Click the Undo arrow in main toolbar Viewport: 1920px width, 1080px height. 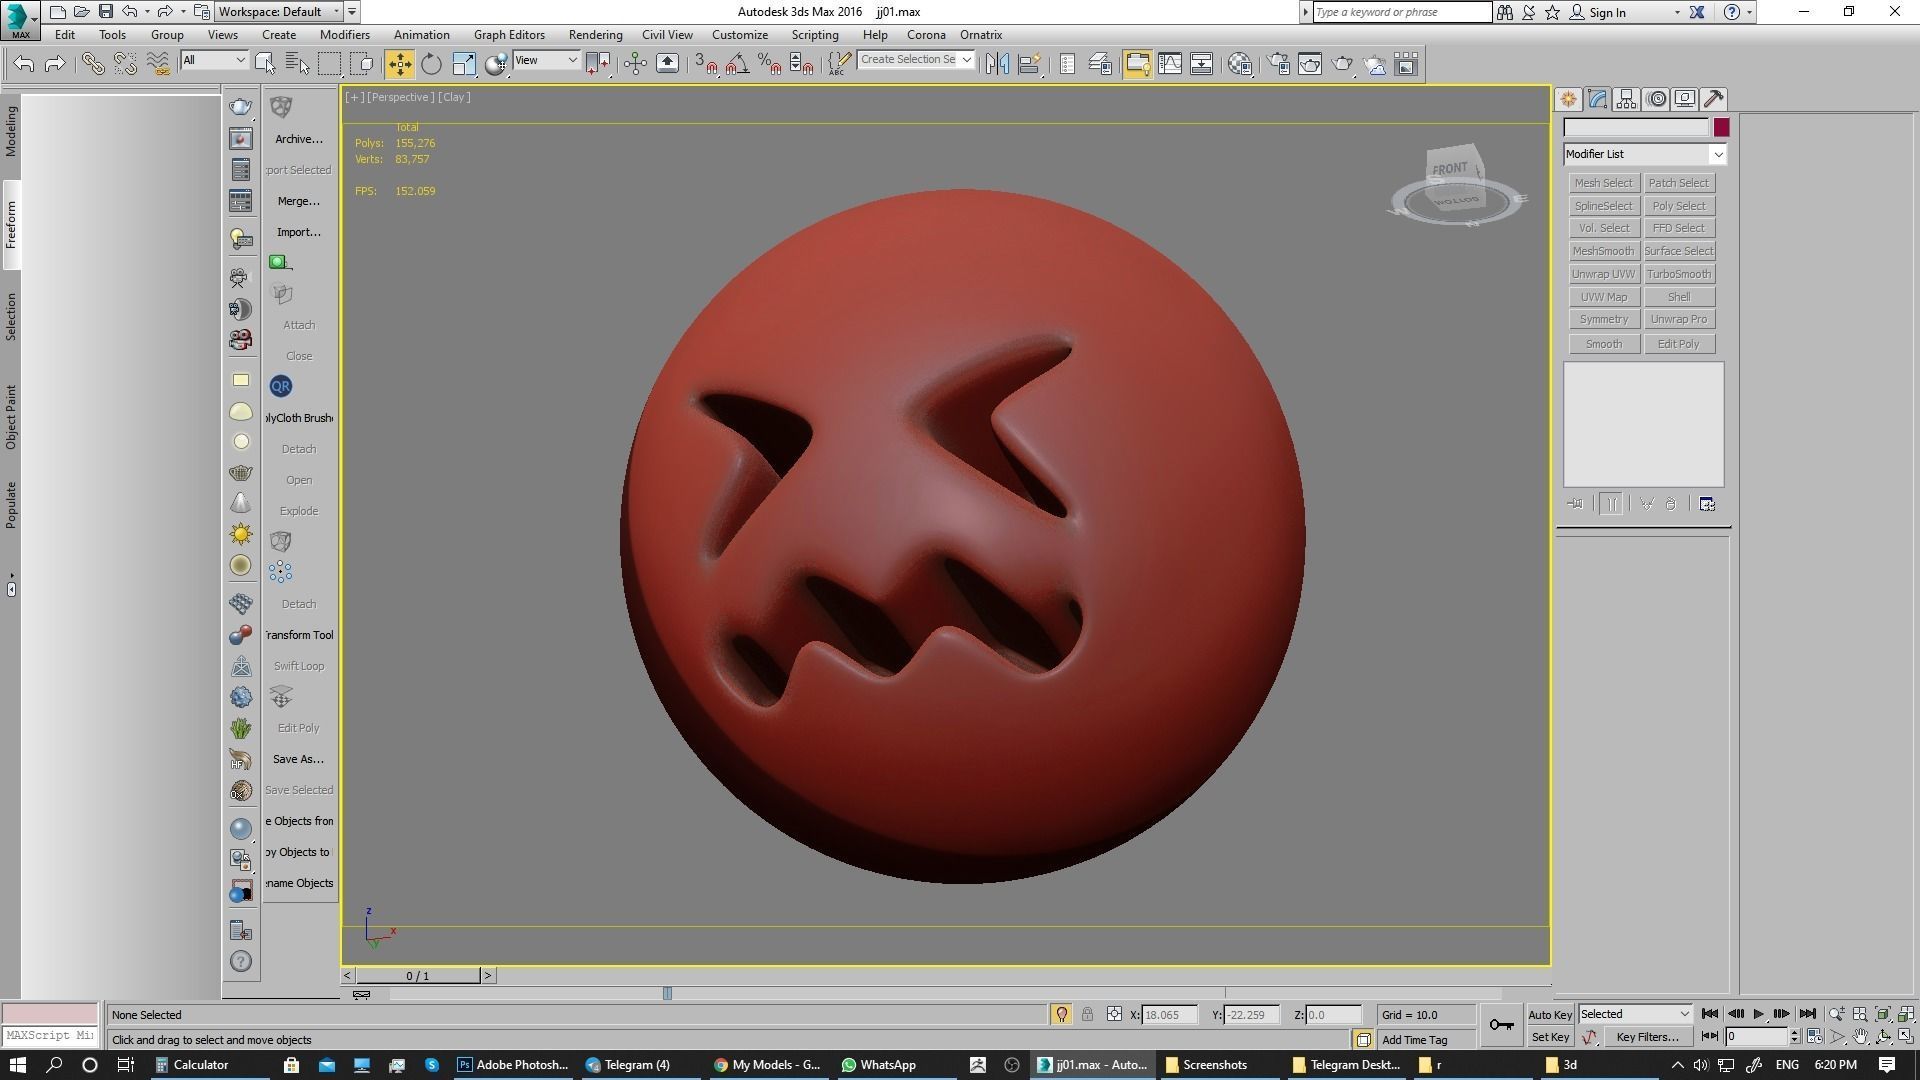tap(24, 64)
